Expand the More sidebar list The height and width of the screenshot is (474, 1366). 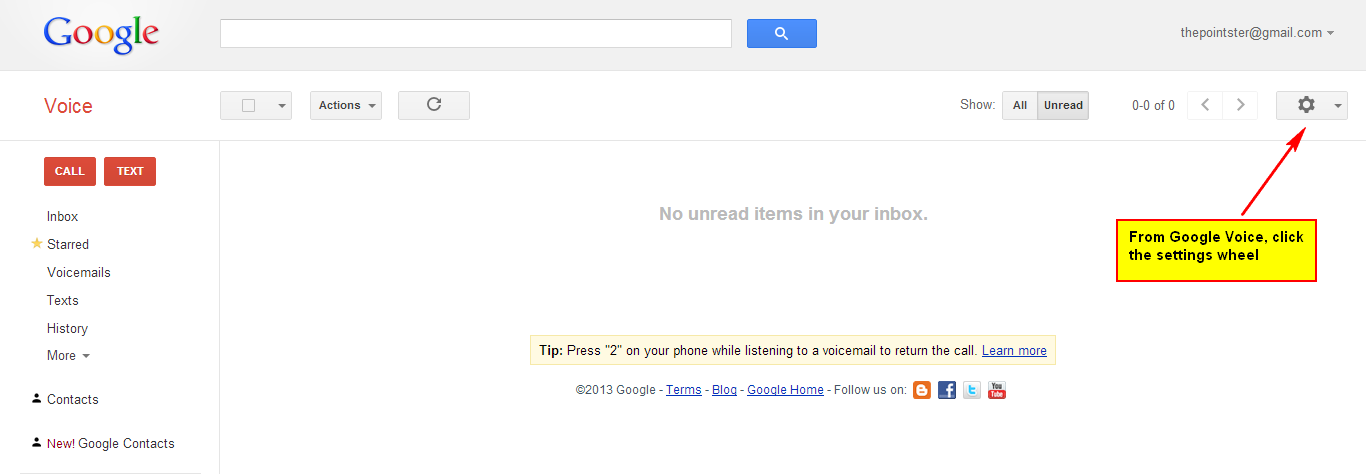pos(68,355)
